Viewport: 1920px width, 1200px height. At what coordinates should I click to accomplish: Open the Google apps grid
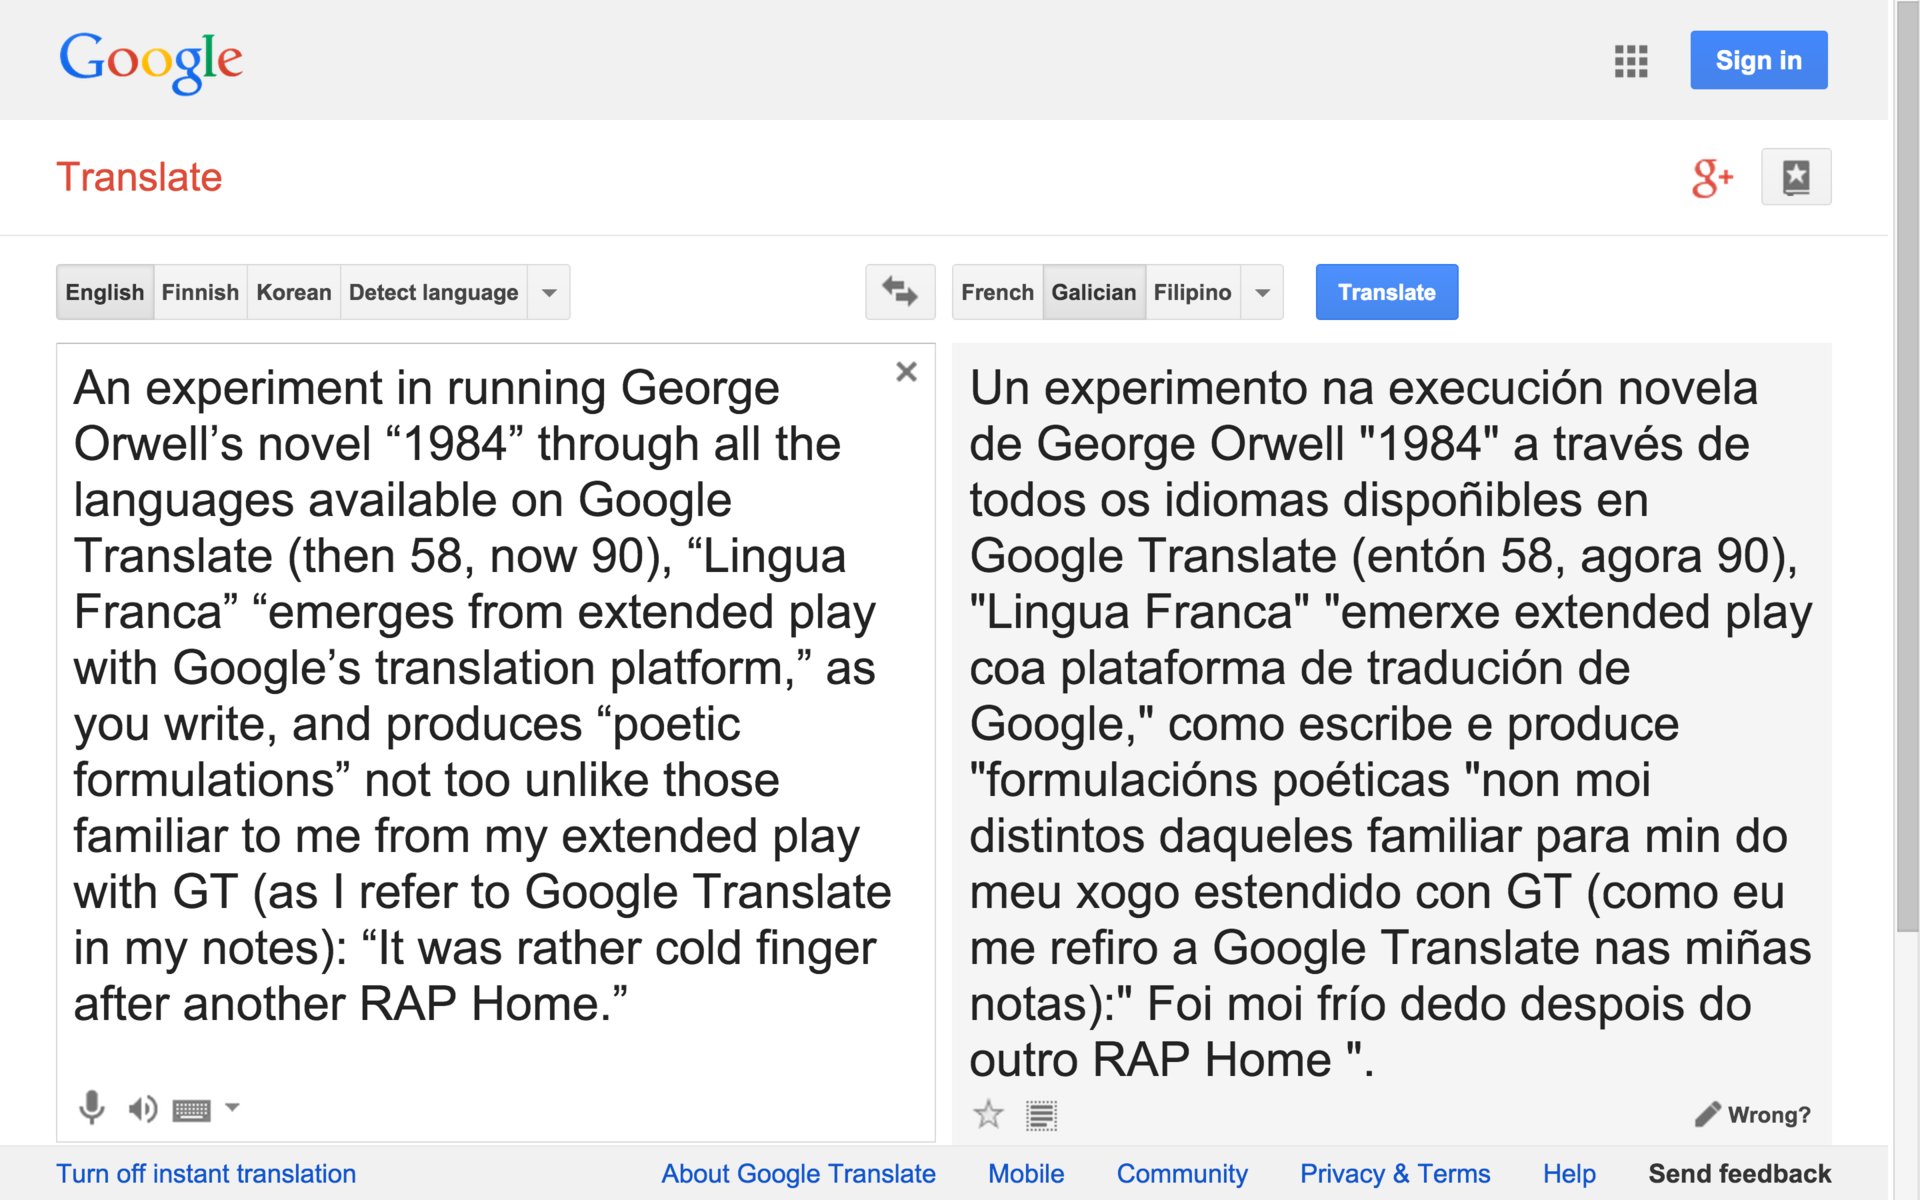1630,61
